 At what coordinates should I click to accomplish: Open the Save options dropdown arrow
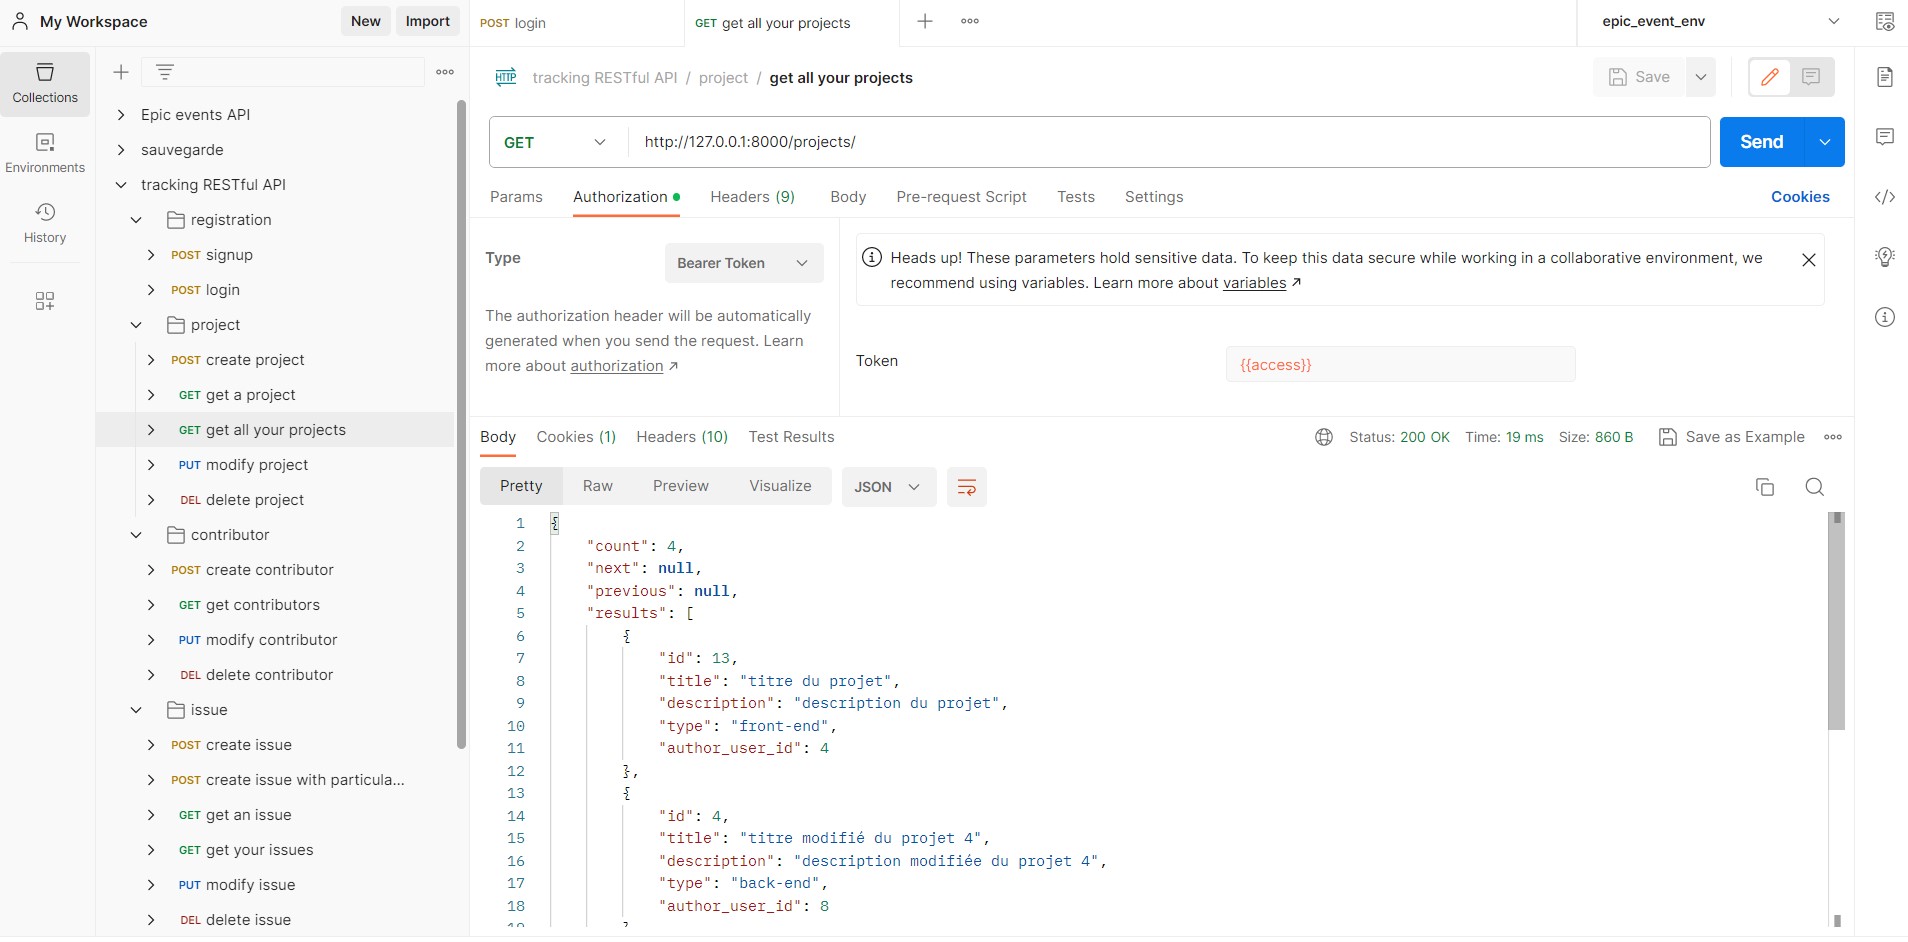pos(1701,77)
